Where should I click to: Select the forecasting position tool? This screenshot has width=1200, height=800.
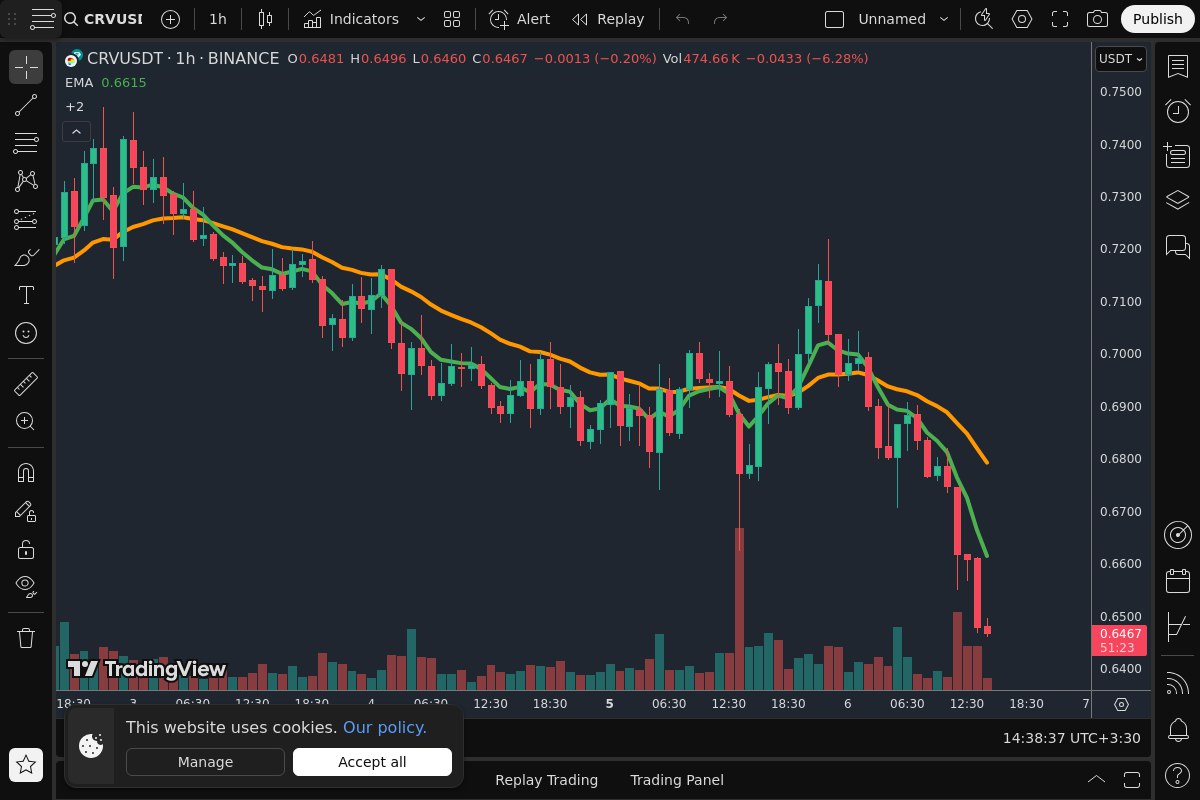coord(26,219)
